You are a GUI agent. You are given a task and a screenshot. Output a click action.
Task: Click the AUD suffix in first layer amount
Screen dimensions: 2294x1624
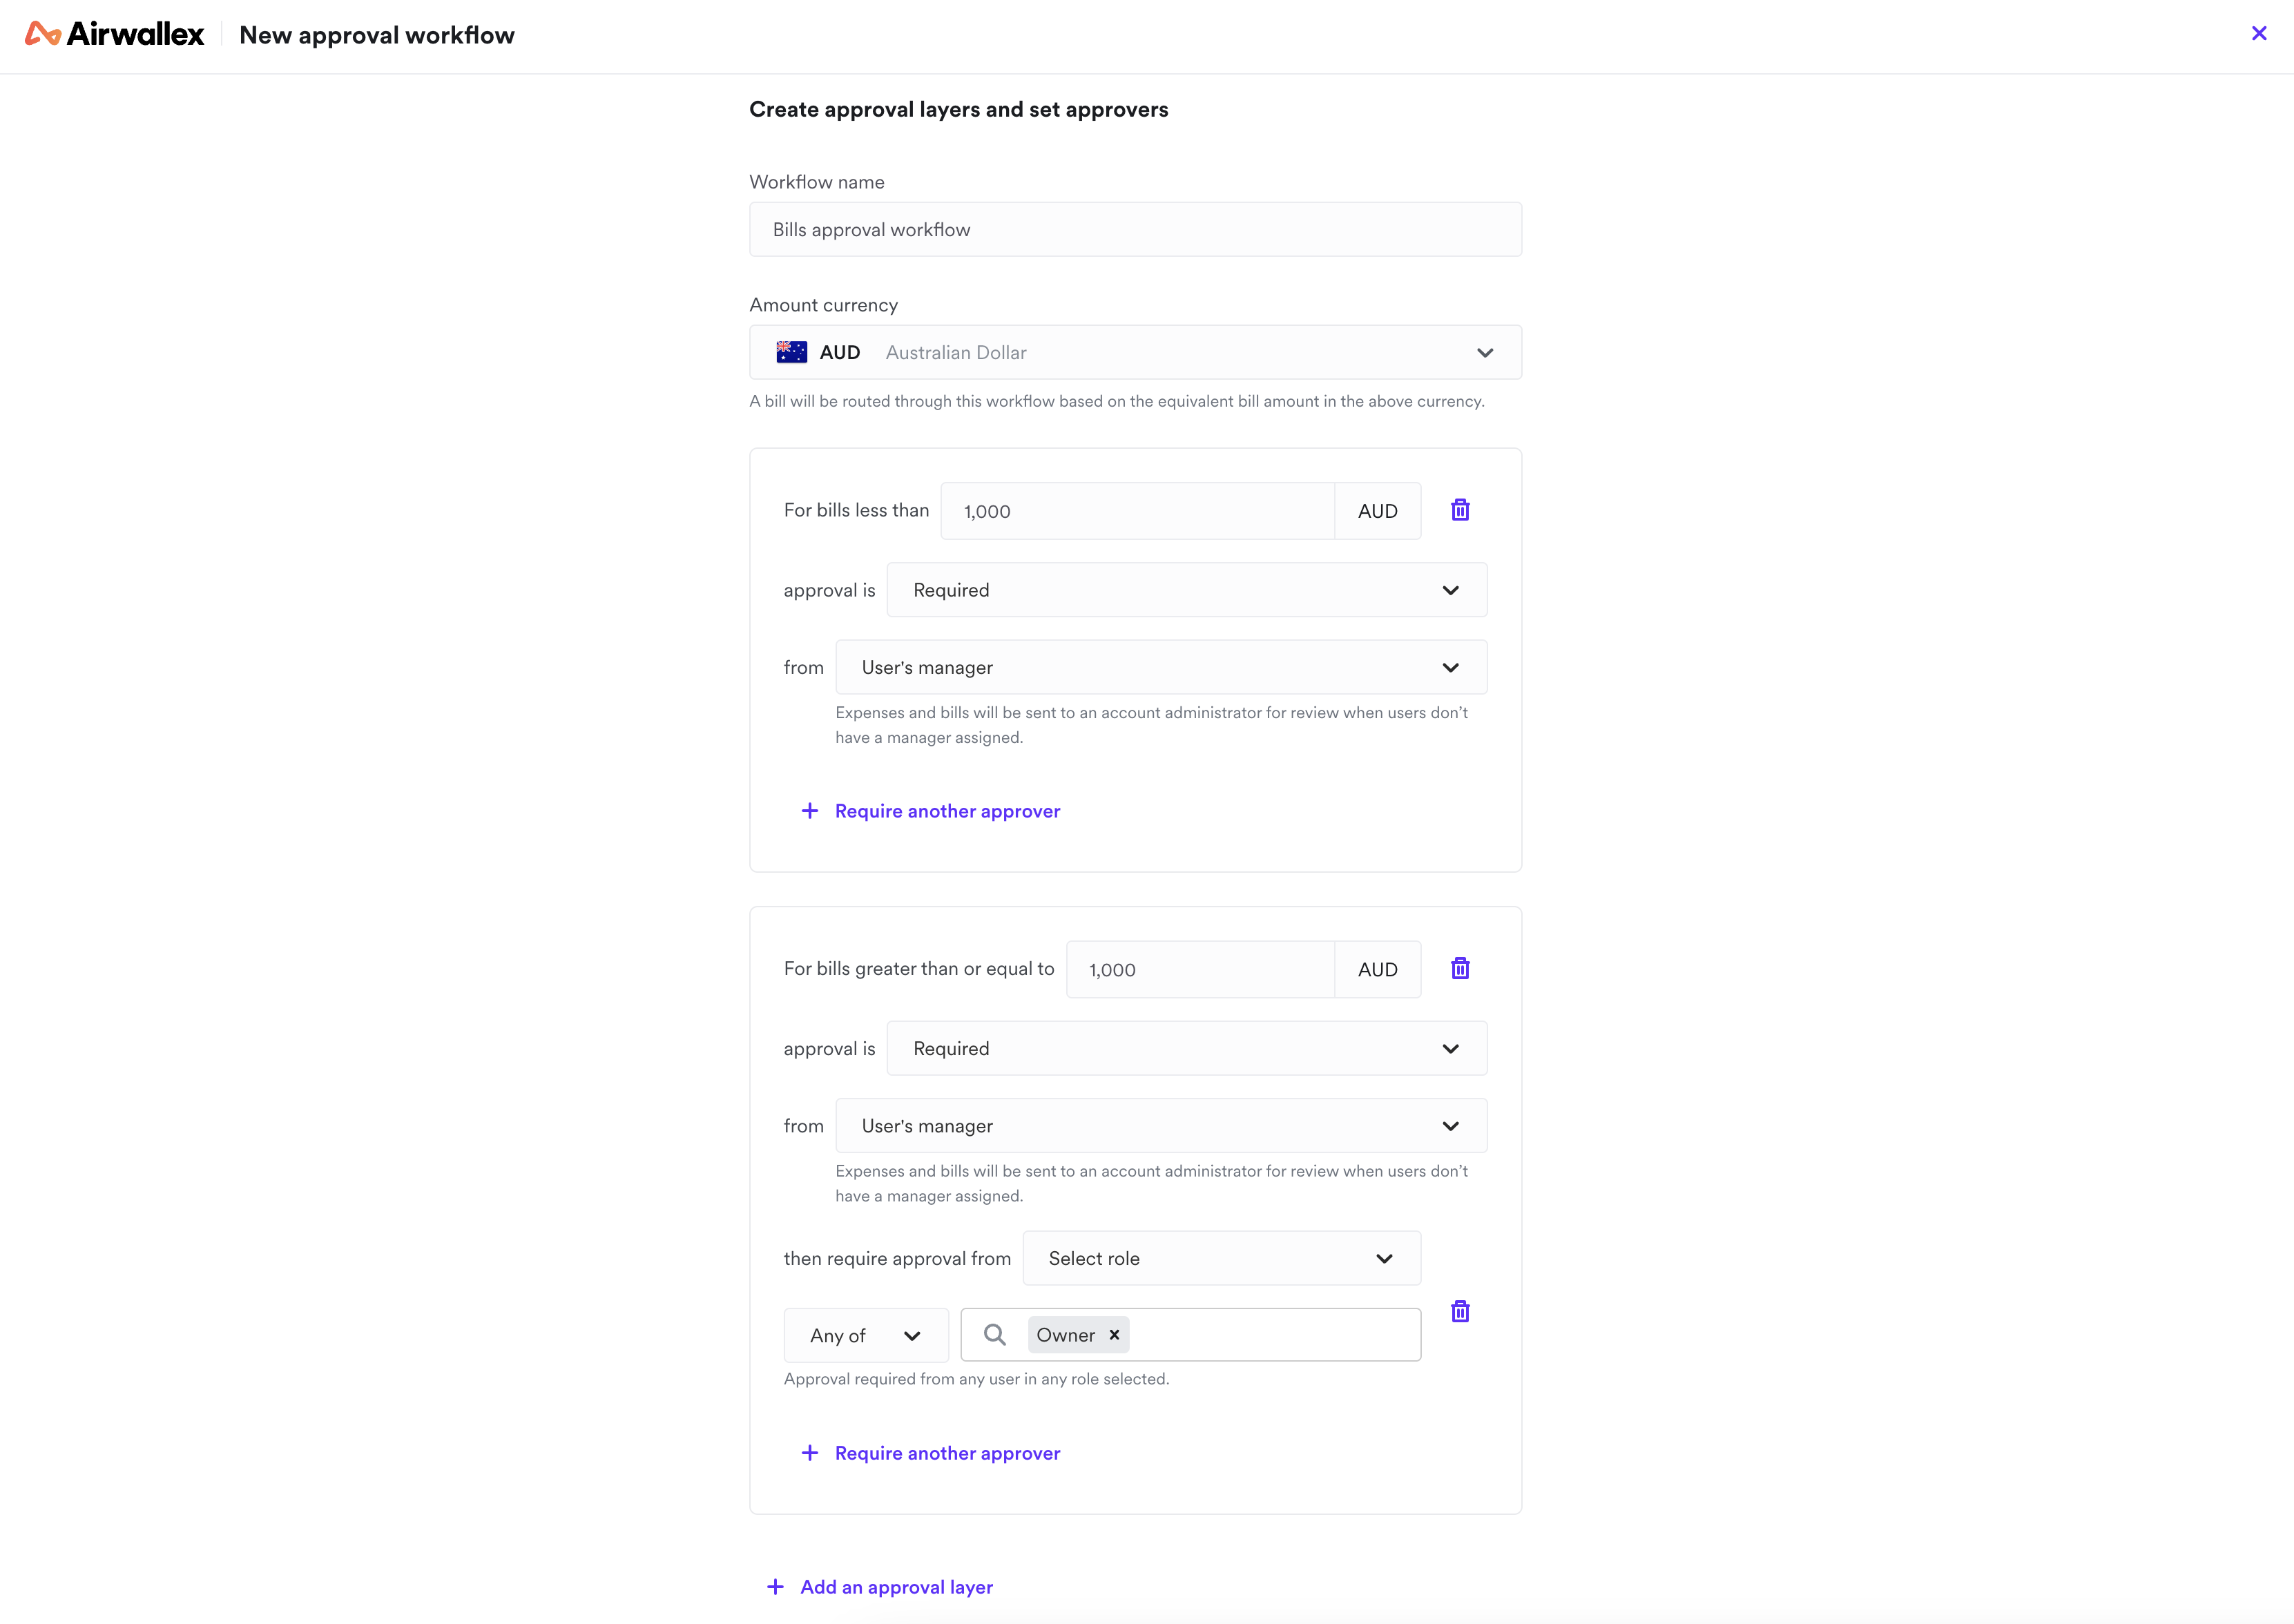(x=1377, y=511)
